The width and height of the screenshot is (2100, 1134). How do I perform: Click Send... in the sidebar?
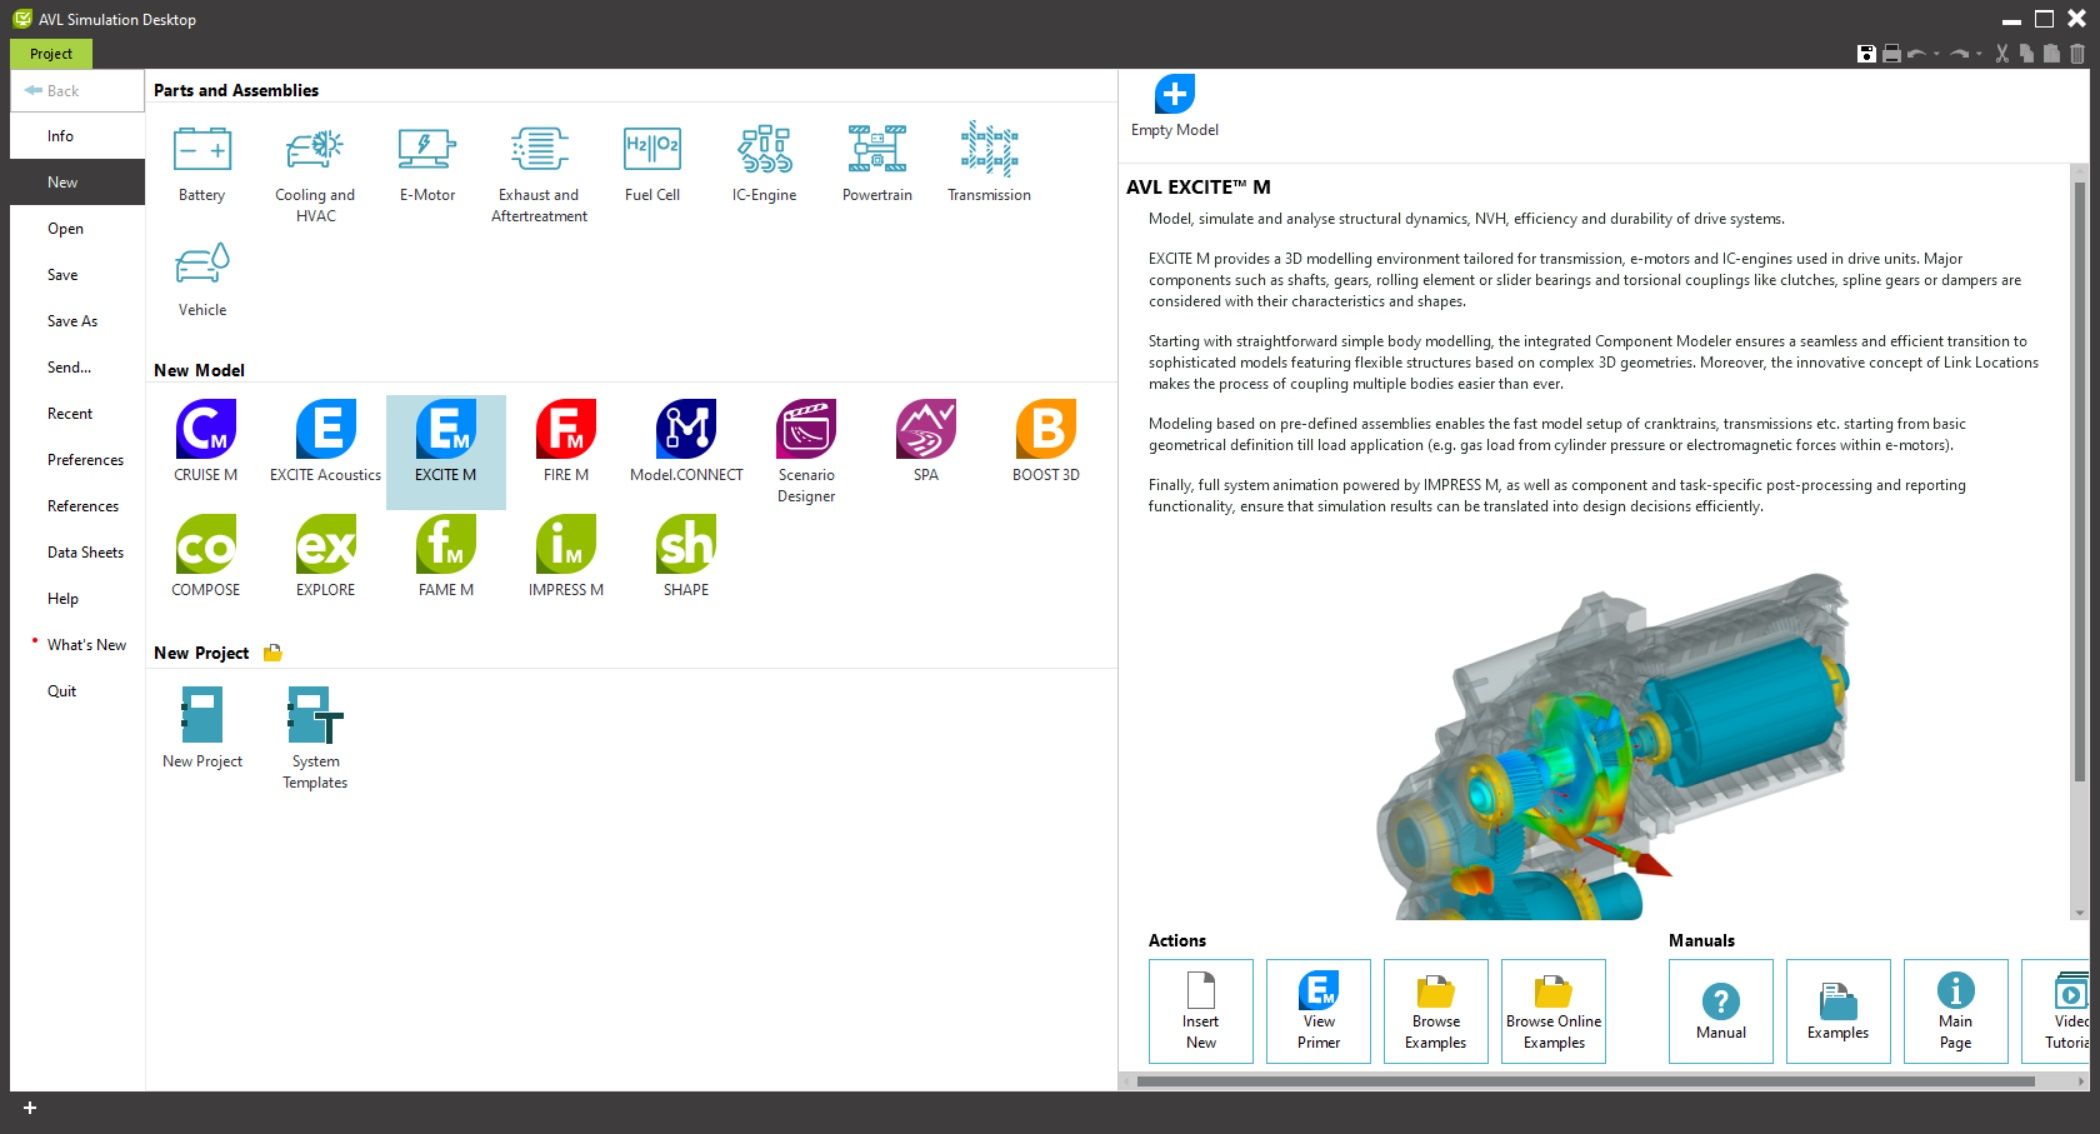coord(77,367)
